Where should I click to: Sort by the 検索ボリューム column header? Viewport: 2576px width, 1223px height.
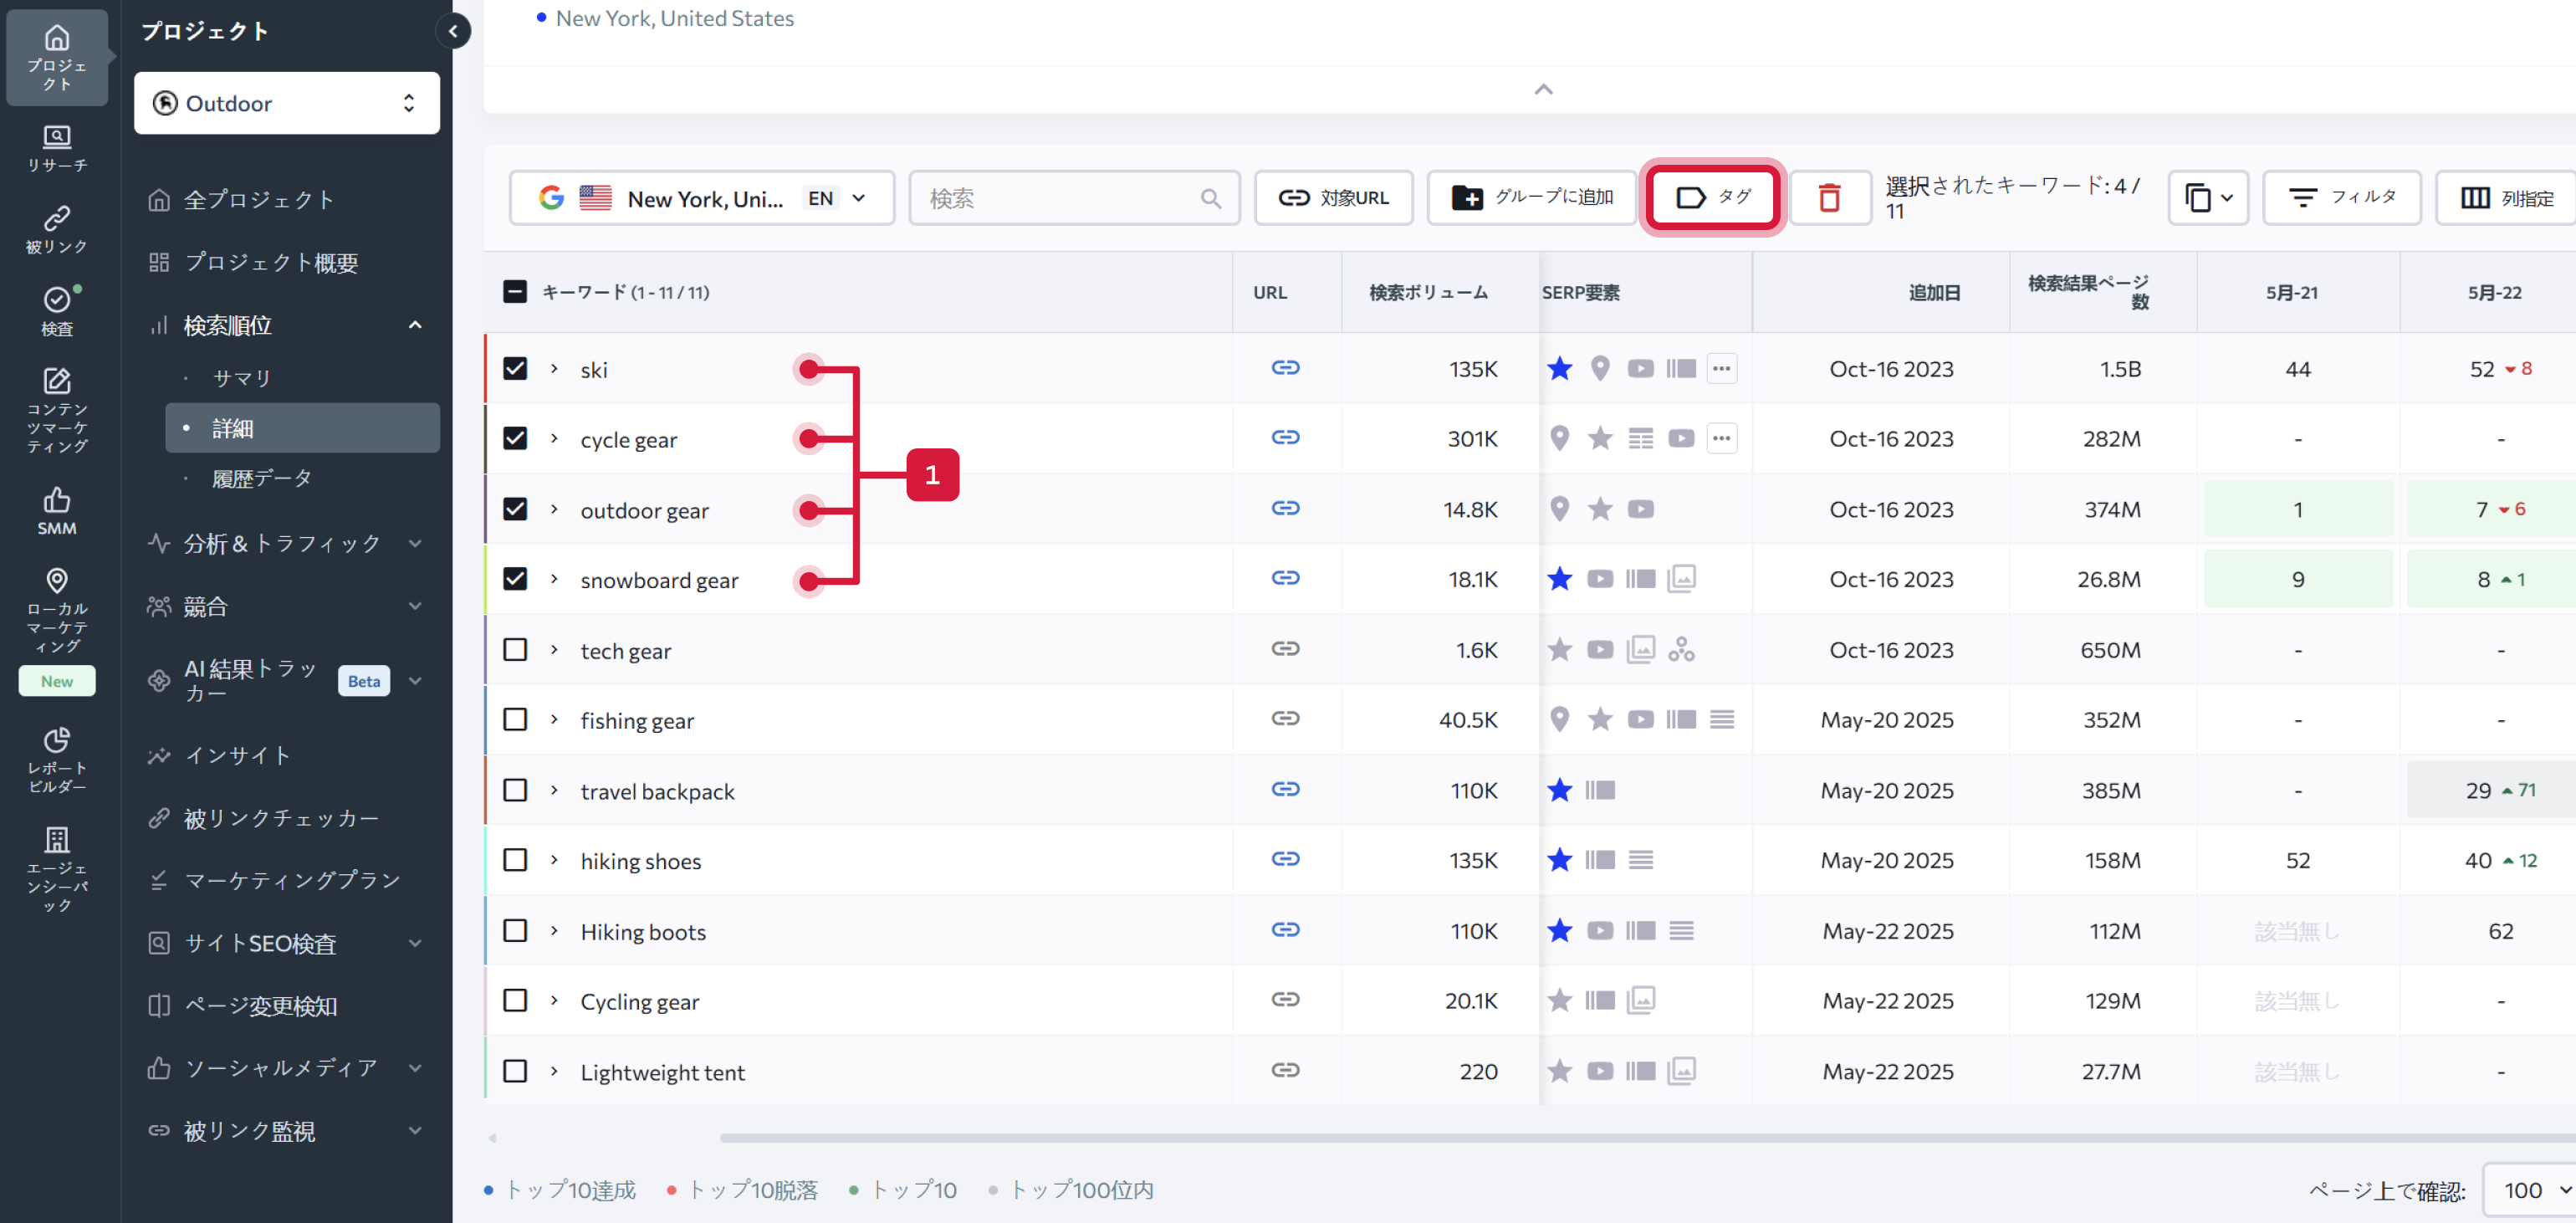pos(1428,292)
